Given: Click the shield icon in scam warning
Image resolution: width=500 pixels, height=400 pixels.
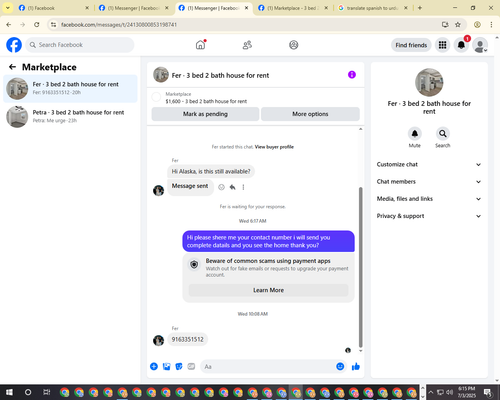Looking at the screenshot, I should [194, 265].
